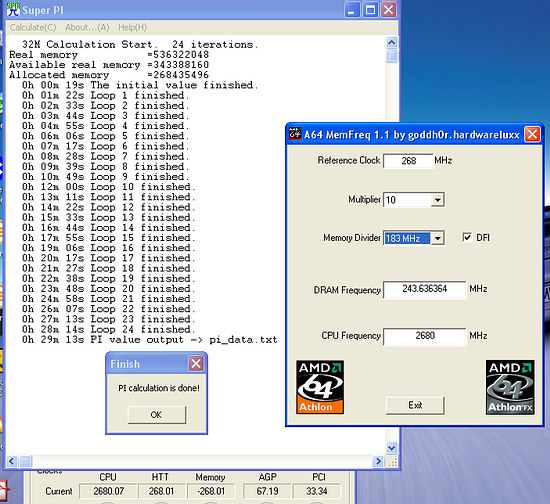The image size is (550, 504).
Task: Expand the Memory Divider dropdown
Action: 437,238
